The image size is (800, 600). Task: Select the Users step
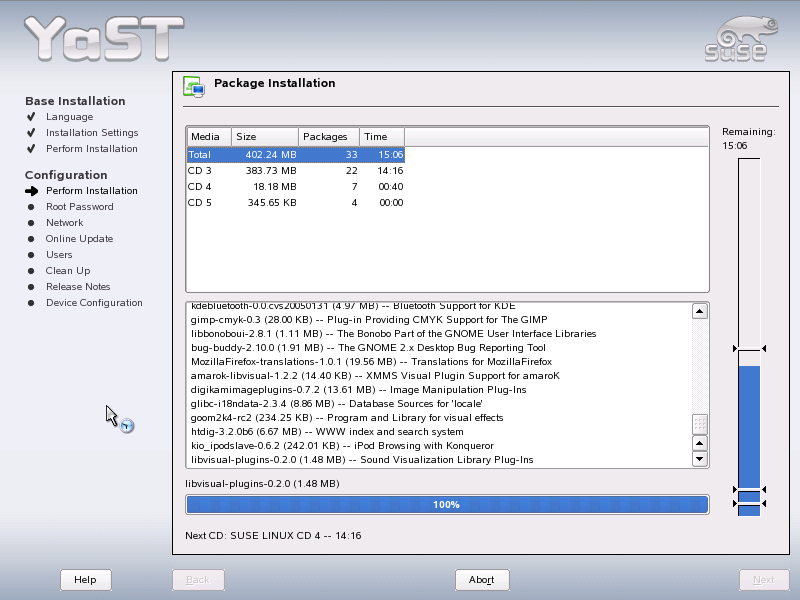59,255
